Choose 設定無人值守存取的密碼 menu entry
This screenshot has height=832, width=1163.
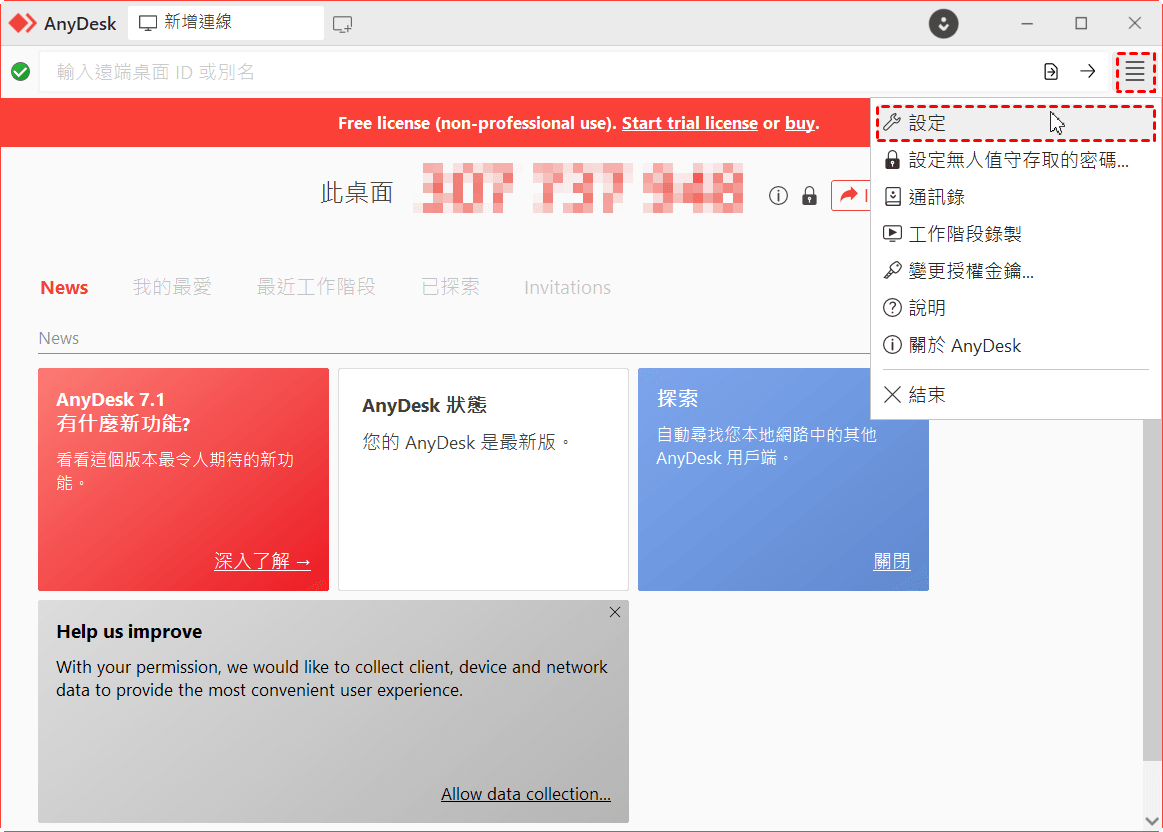click(x=1018, y=160)
